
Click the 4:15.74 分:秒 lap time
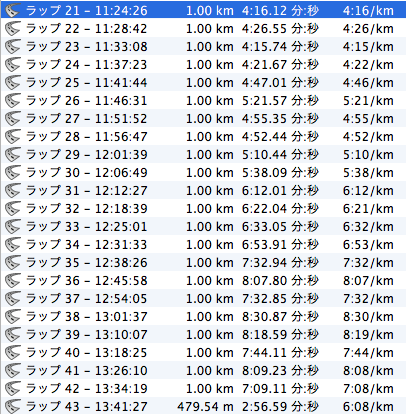(x=280, y=47)
